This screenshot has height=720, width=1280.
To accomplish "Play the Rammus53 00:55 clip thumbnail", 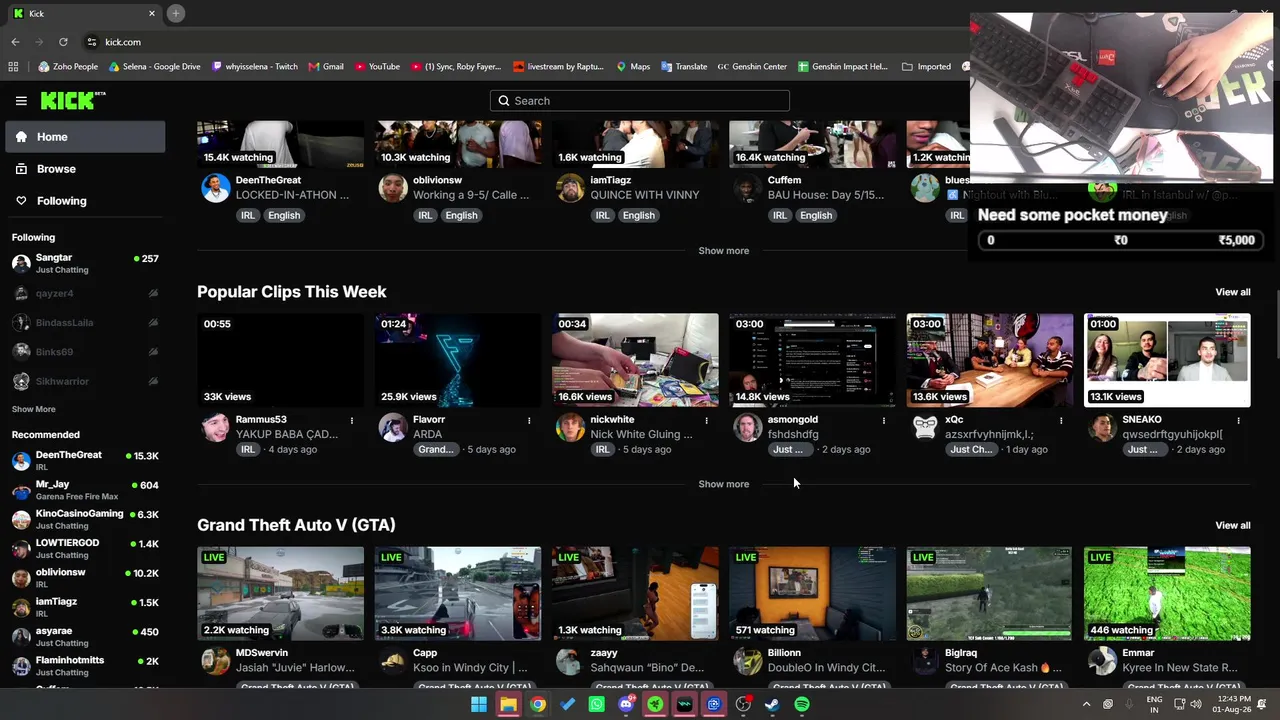I will tap(280, 360).
